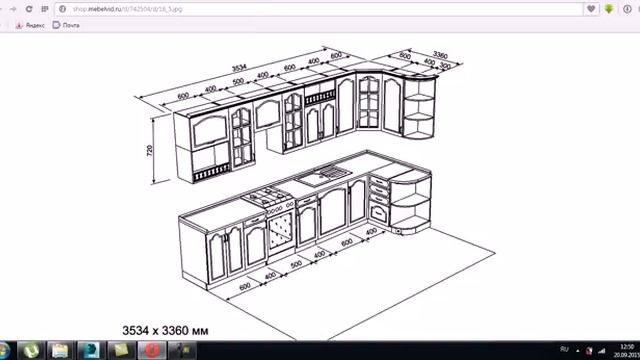Open the network signal tray icon
This screenshot has height=360, width=640.
602,351
